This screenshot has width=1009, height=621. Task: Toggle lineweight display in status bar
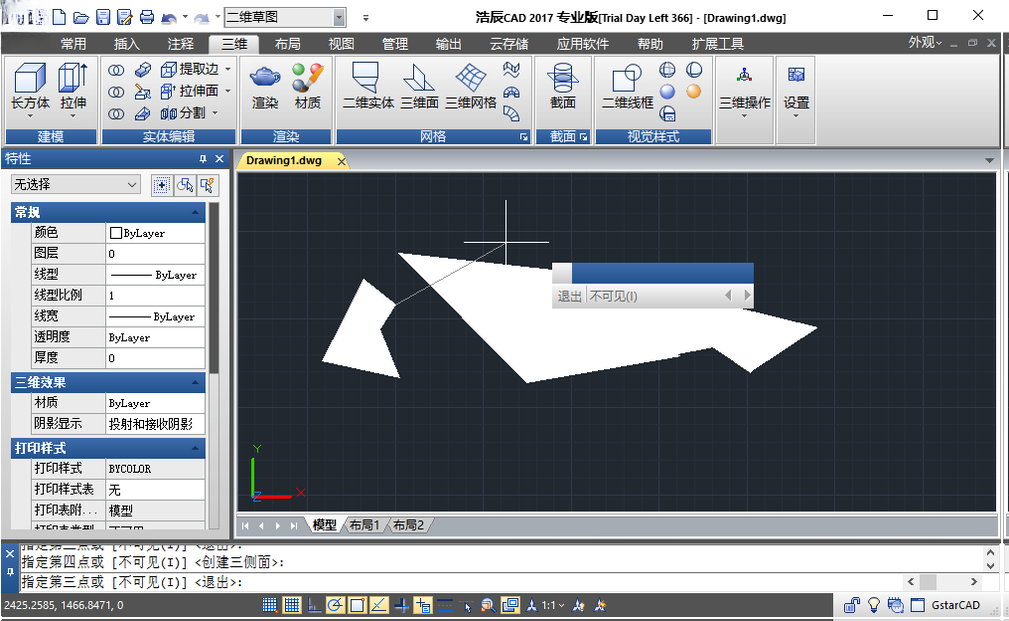coord(445,605)
